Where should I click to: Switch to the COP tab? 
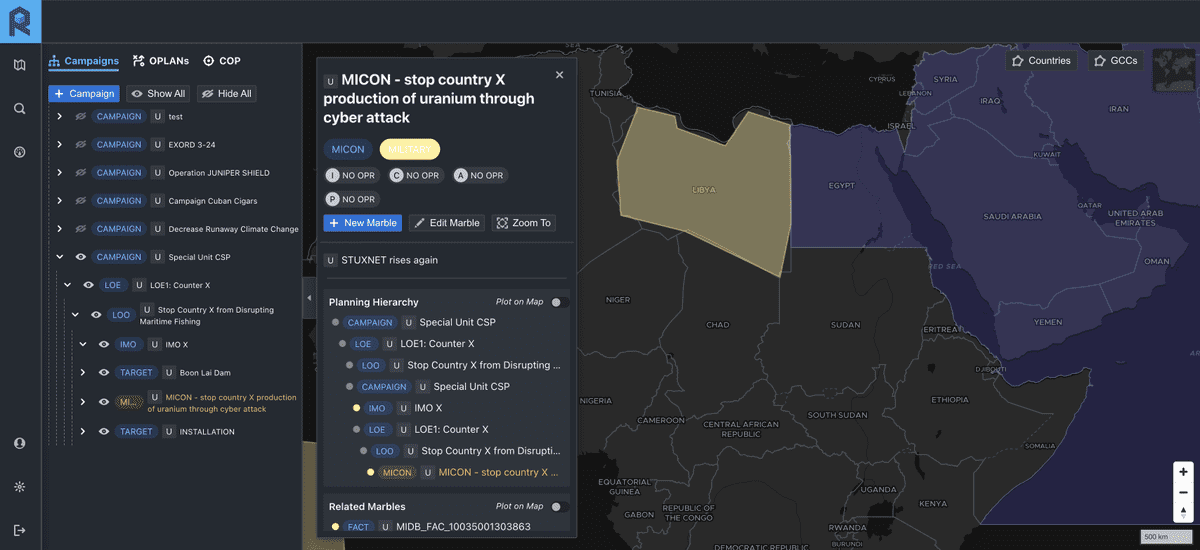[222, 61]
